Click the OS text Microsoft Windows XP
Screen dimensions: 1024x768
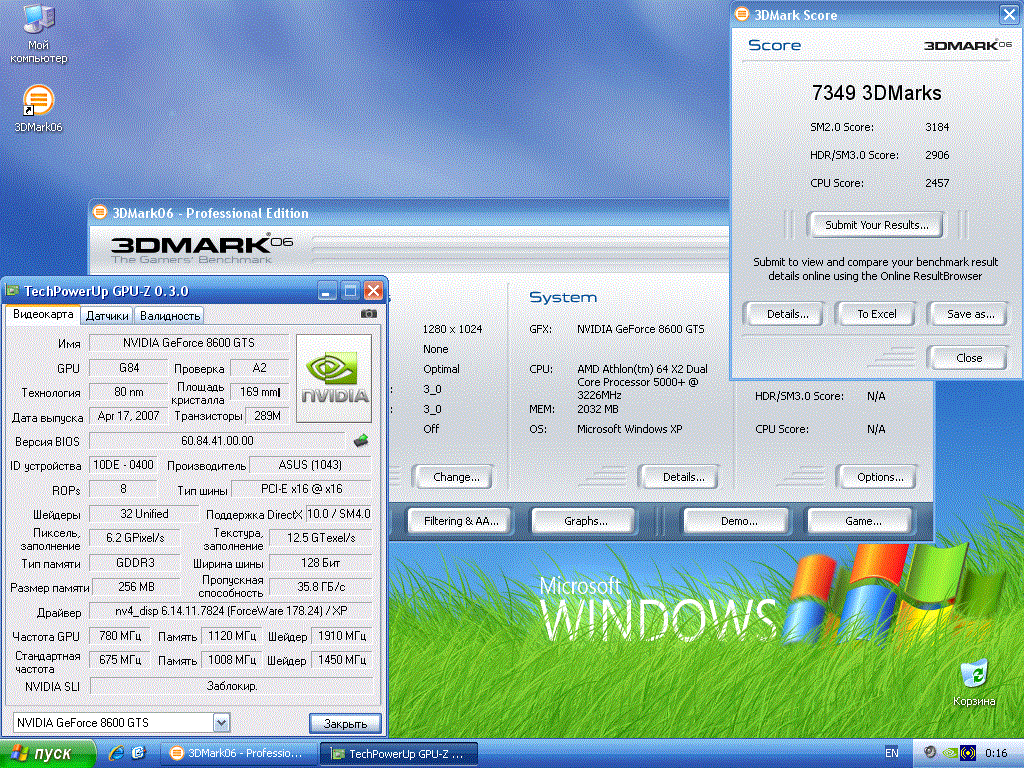pos(629,429)
